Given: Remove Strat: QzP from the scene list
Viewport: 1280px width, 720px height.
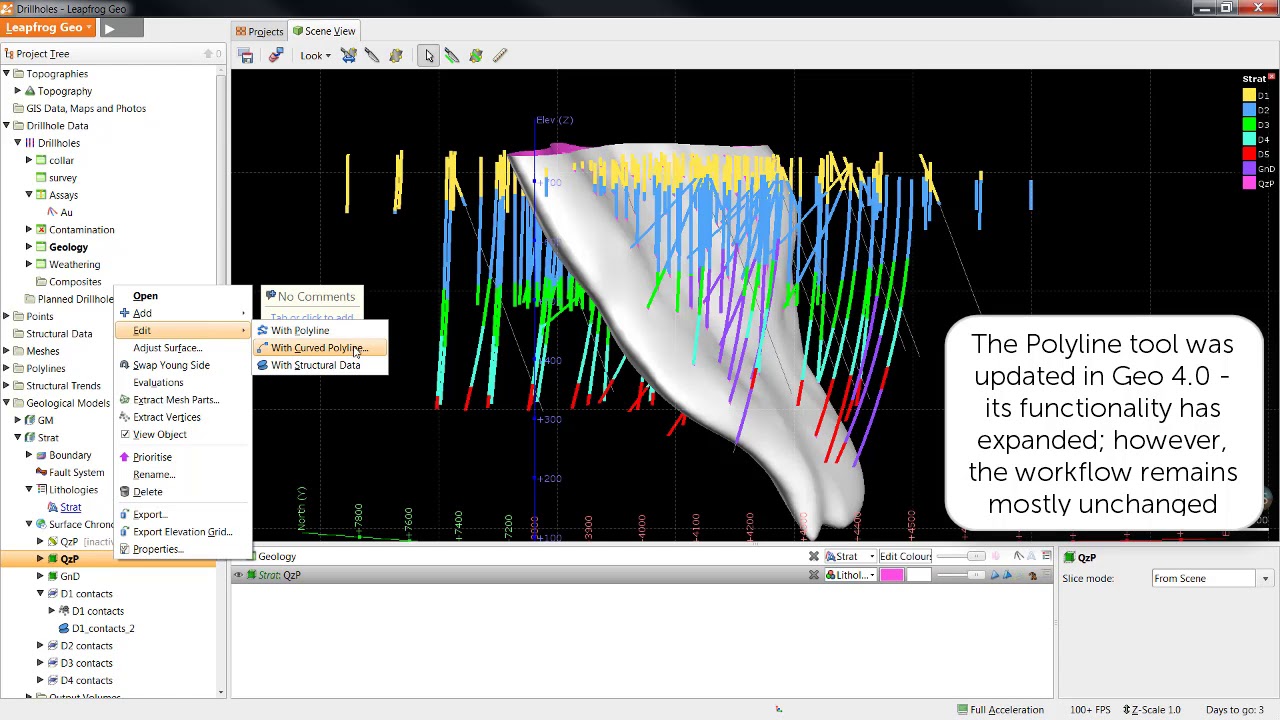Looking at the screenshot, I should click(814, 575).
